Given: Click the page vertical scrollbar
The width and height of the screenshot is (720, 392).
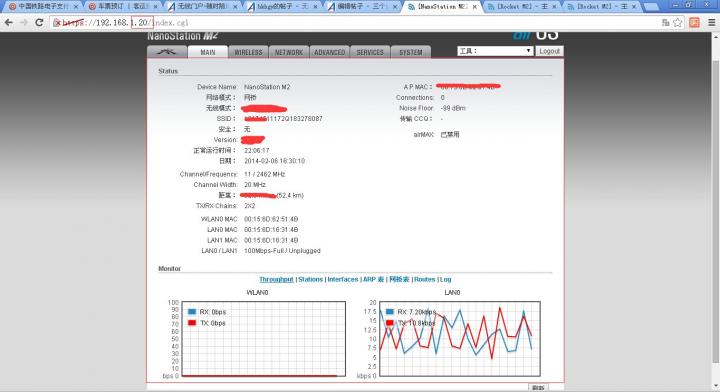Looking at the screenshot, I should click(716, 211).
